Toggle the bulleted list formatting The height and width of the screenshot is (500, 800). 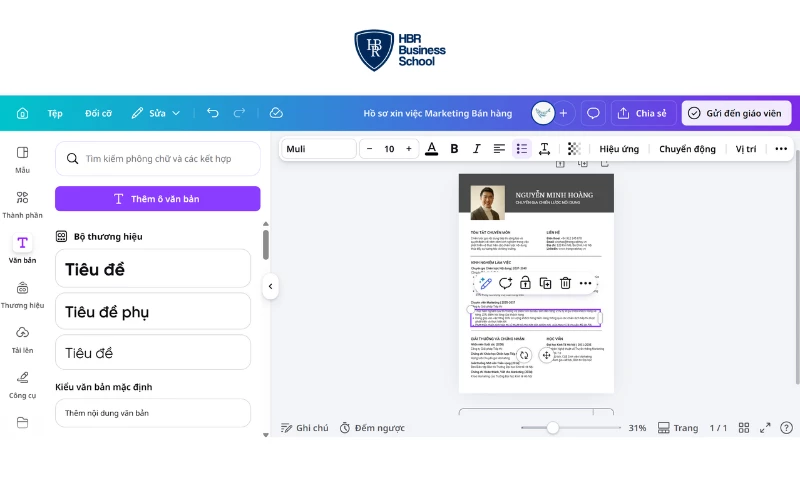coord(521,149)
